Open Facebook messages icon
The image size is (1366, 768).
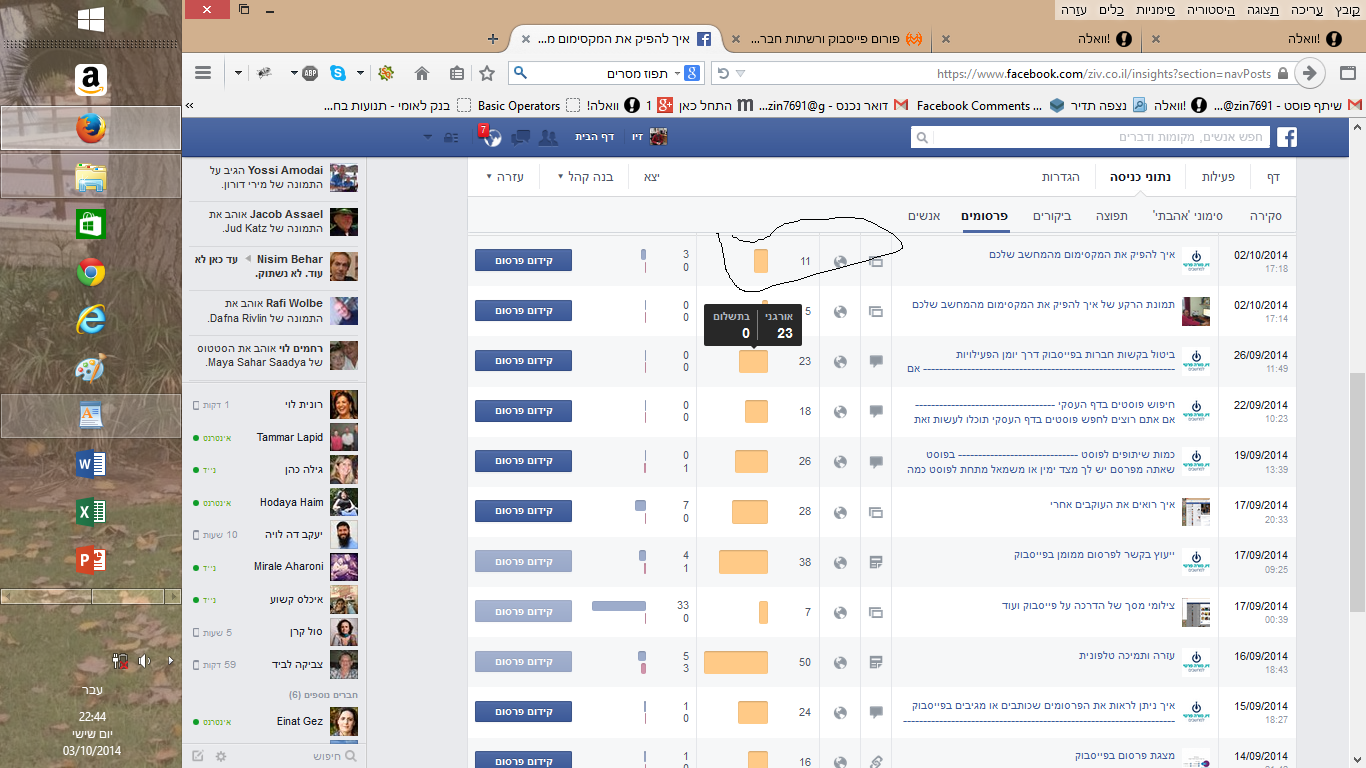pyautogui.click(x=520, y=138)
